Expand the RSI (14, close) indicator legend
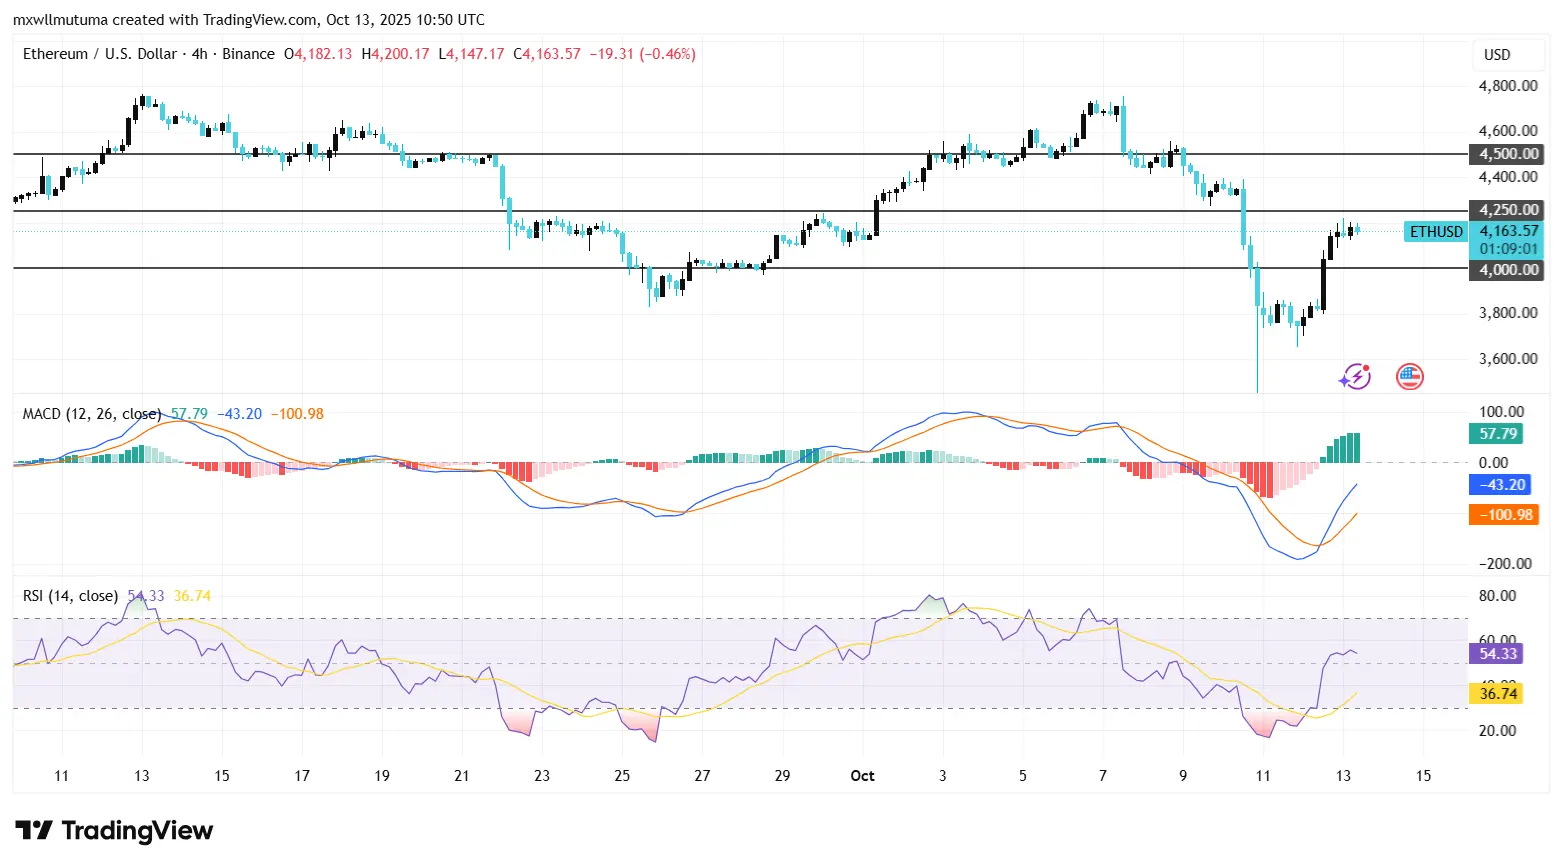Image resolution: width=1563 pixels, height=868 pixels. pyautogui.click(x=70, y=596)
